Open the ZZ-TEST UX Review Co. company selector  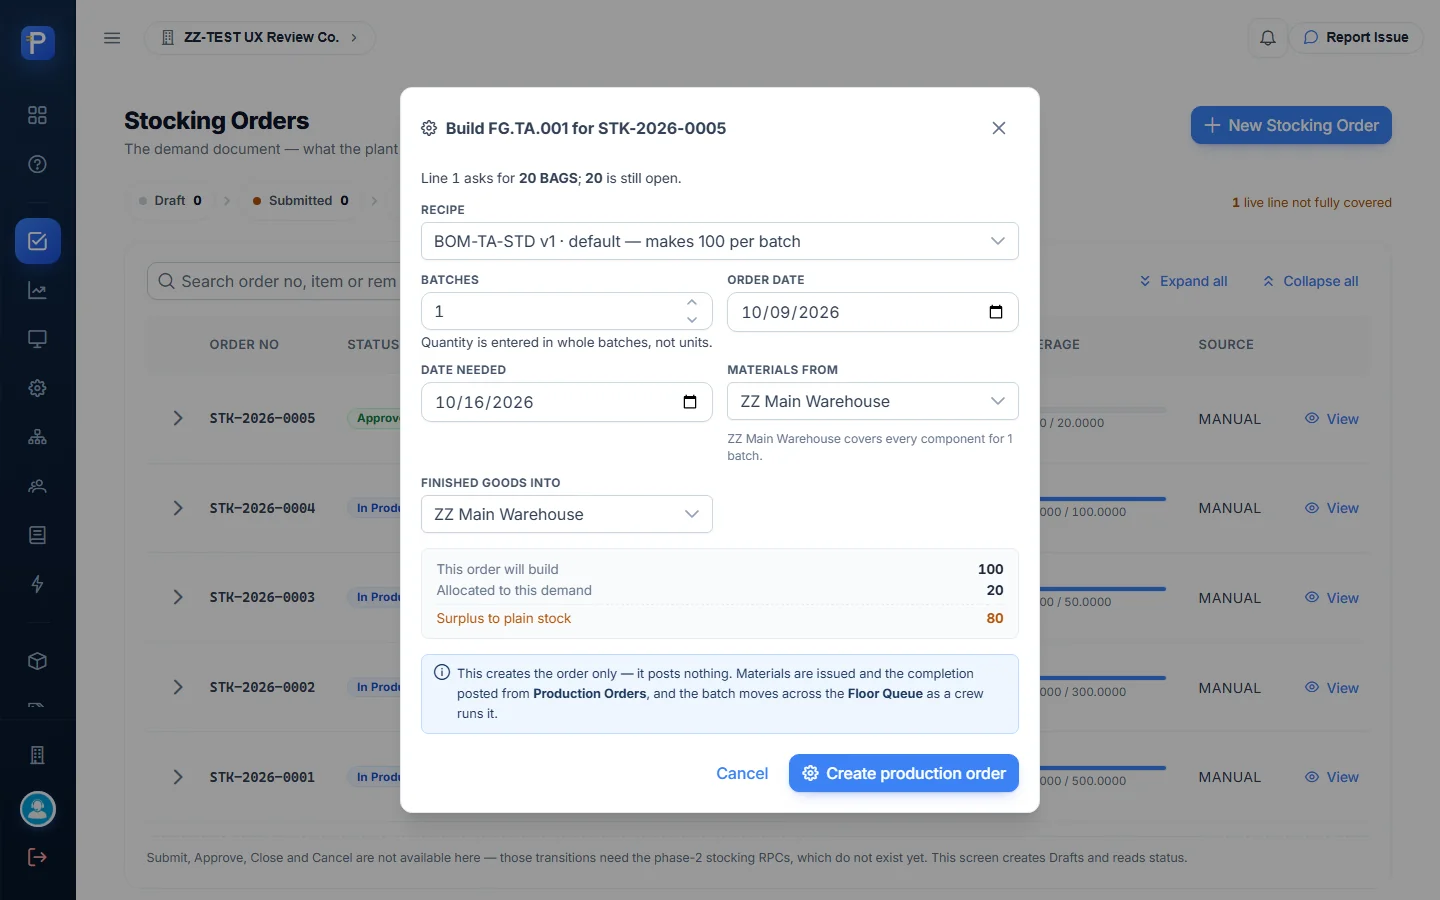pos(260,38)
